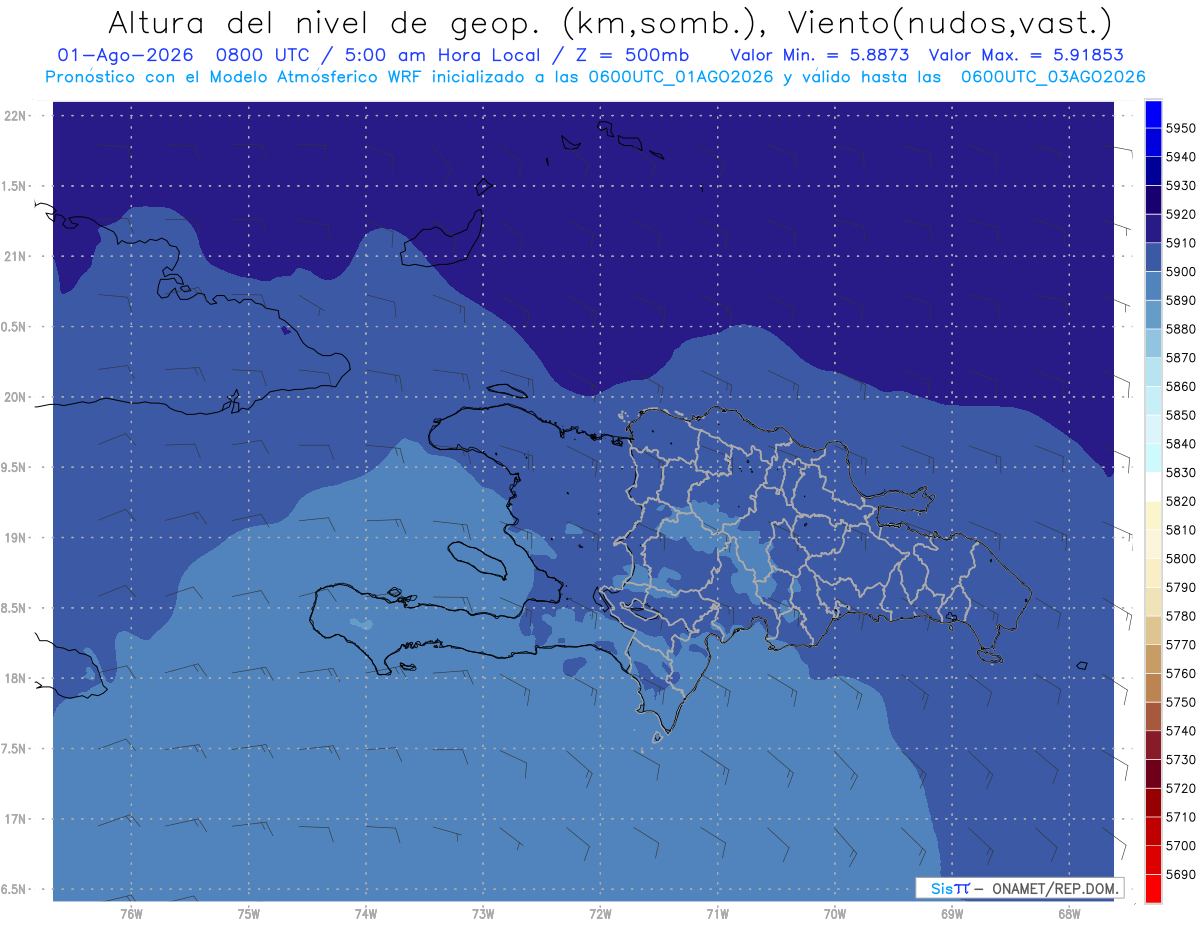Click legend swatch between 5750 and 5760
Screen dimensions: 1200x927
point(1153,687)
